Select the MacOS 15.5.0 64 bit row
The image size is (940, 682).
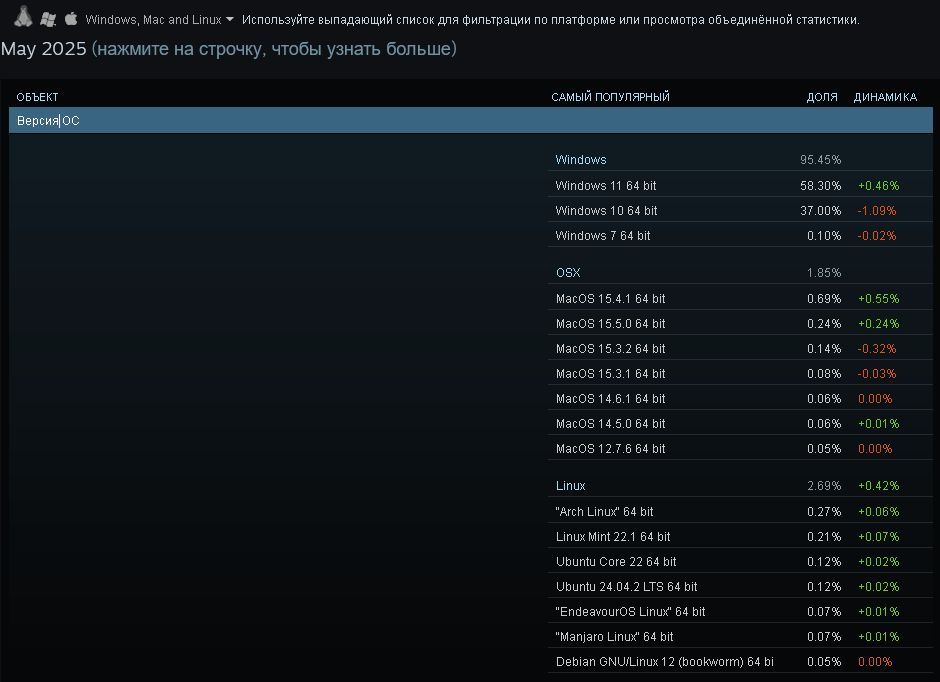tap(740, 323)
